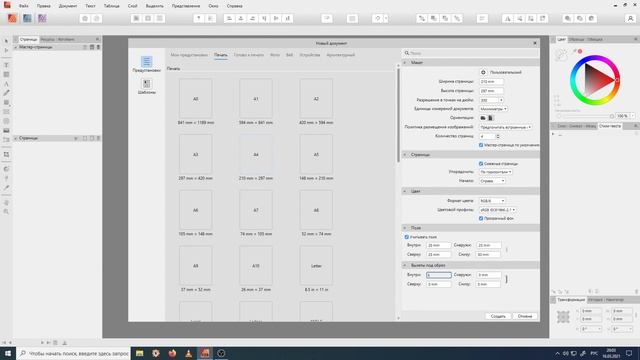
Task: Switch to Designer persona icon
Action: [27, 18]
